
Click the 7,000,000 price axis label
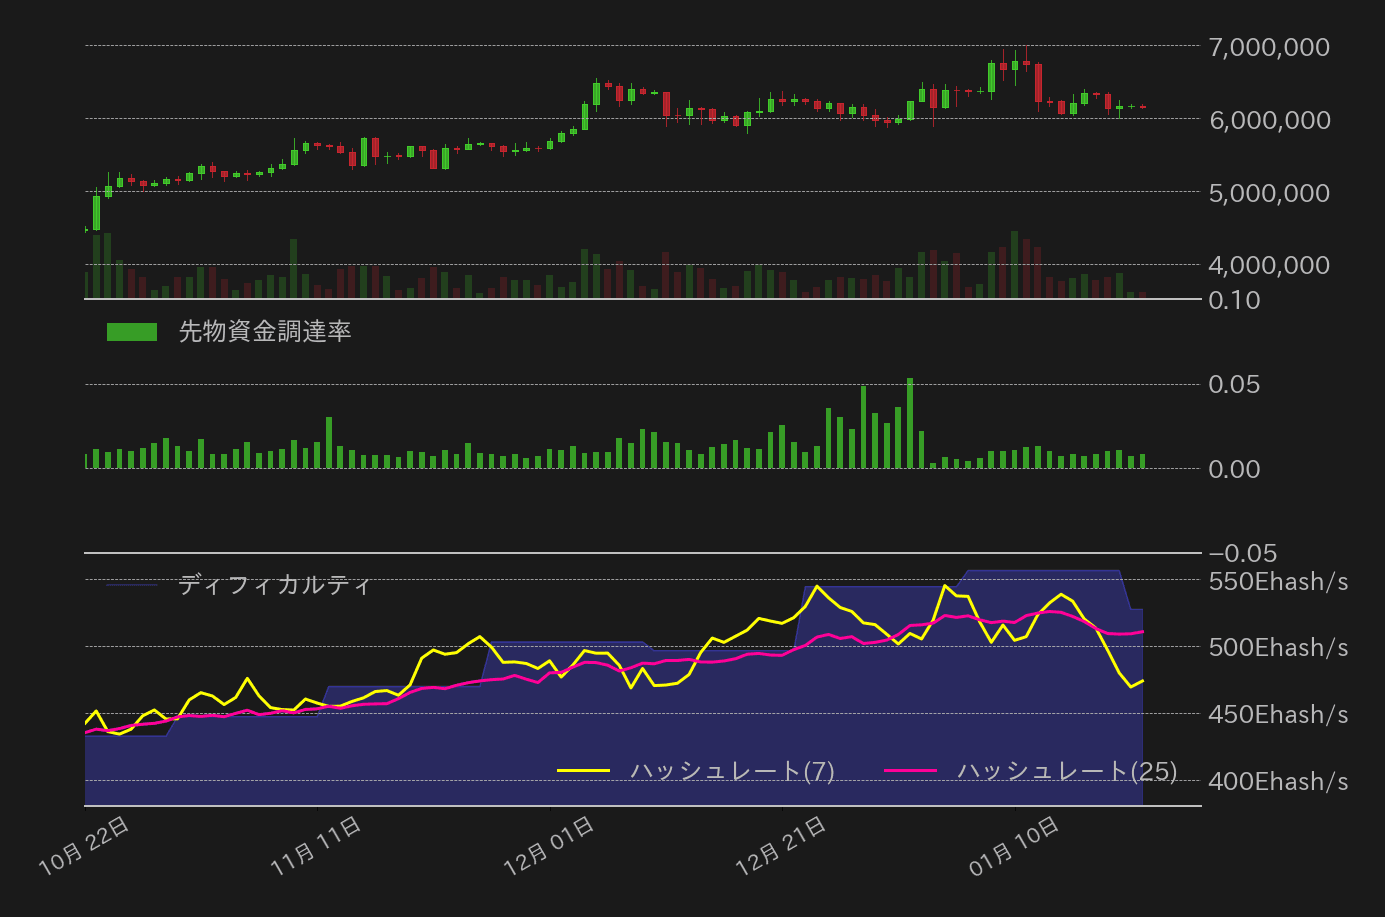pos(1271,46)
